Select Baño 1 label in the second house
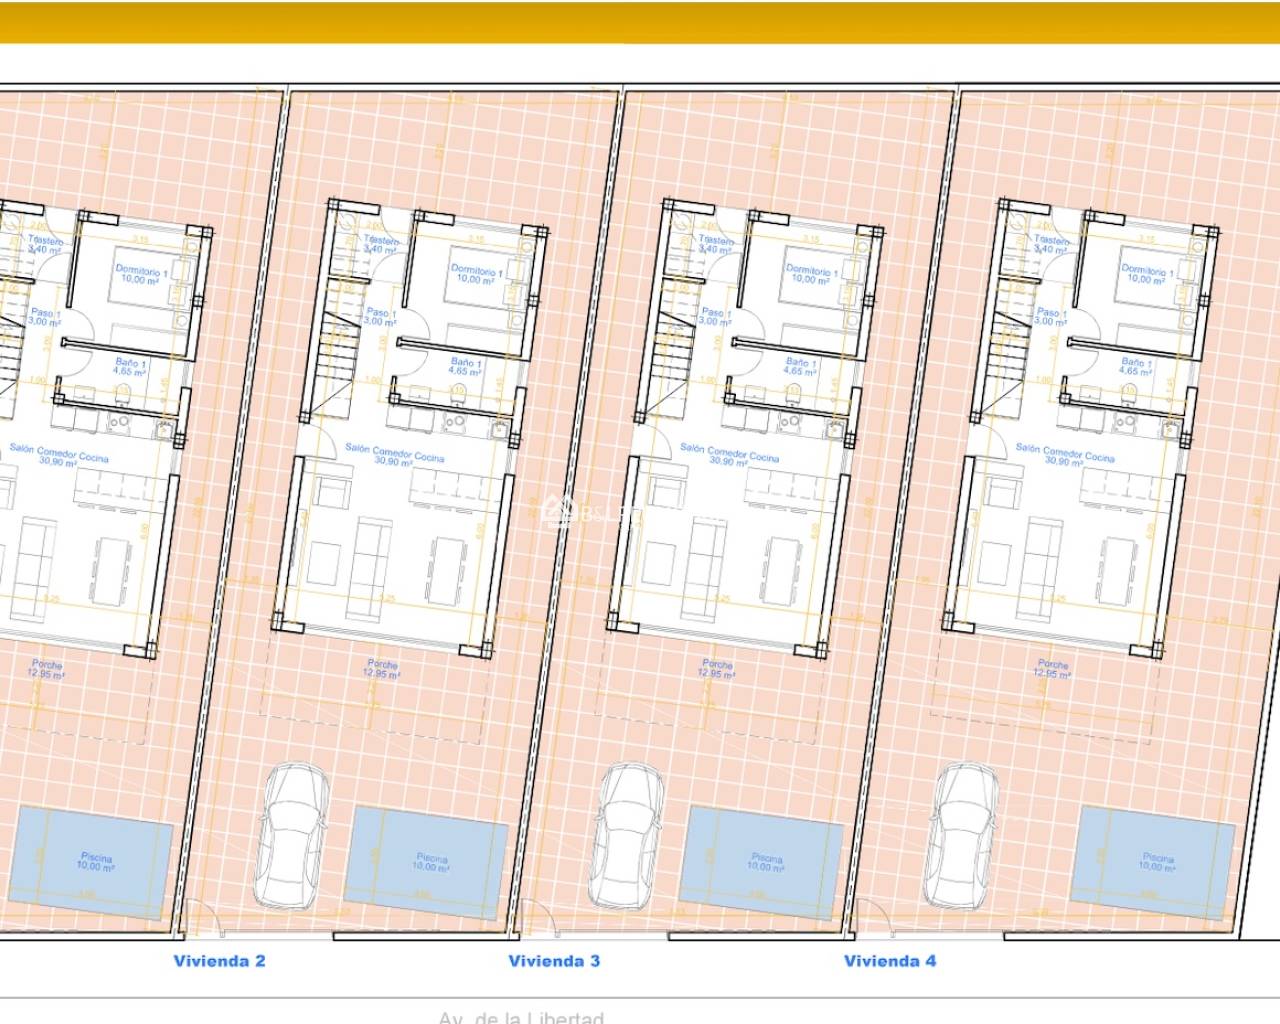This screenshot has width=1280, height=1024. point(466,367)
